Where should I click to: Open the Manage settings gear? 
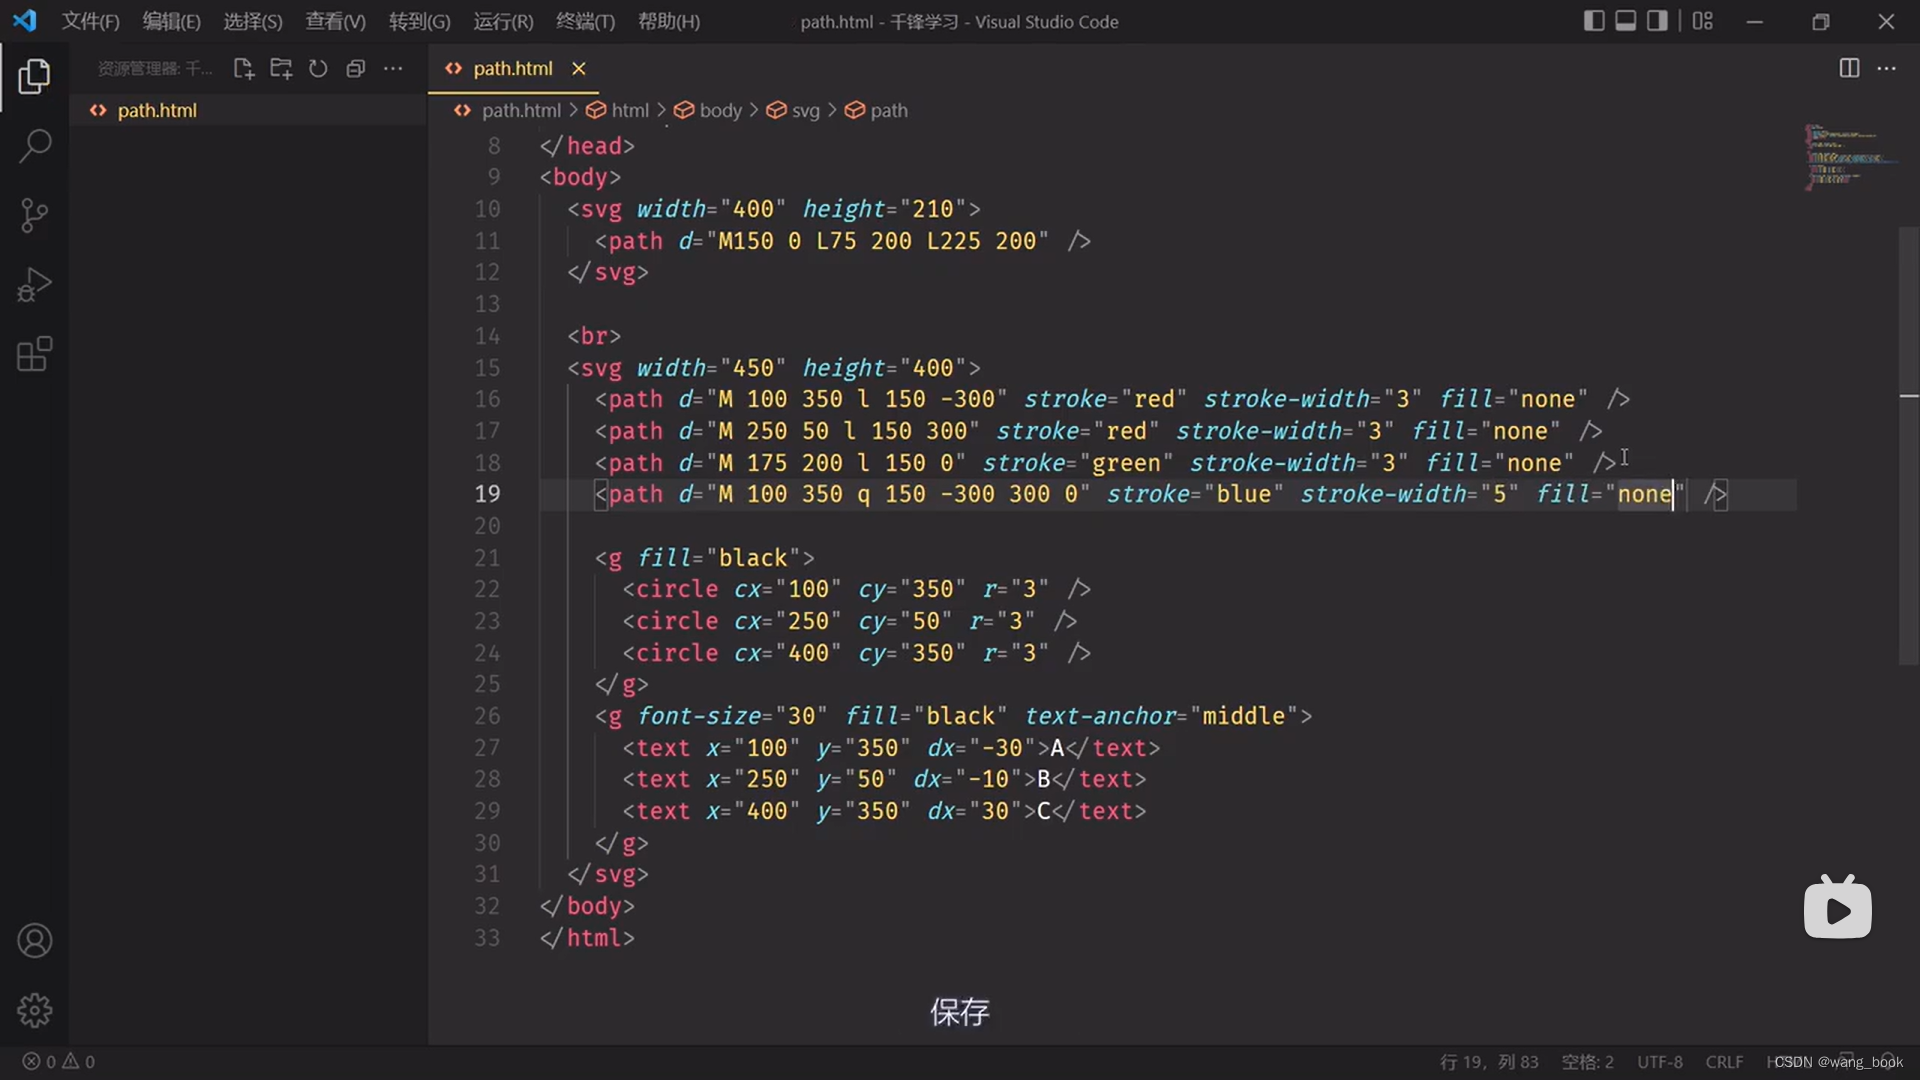pos(34,1010)
